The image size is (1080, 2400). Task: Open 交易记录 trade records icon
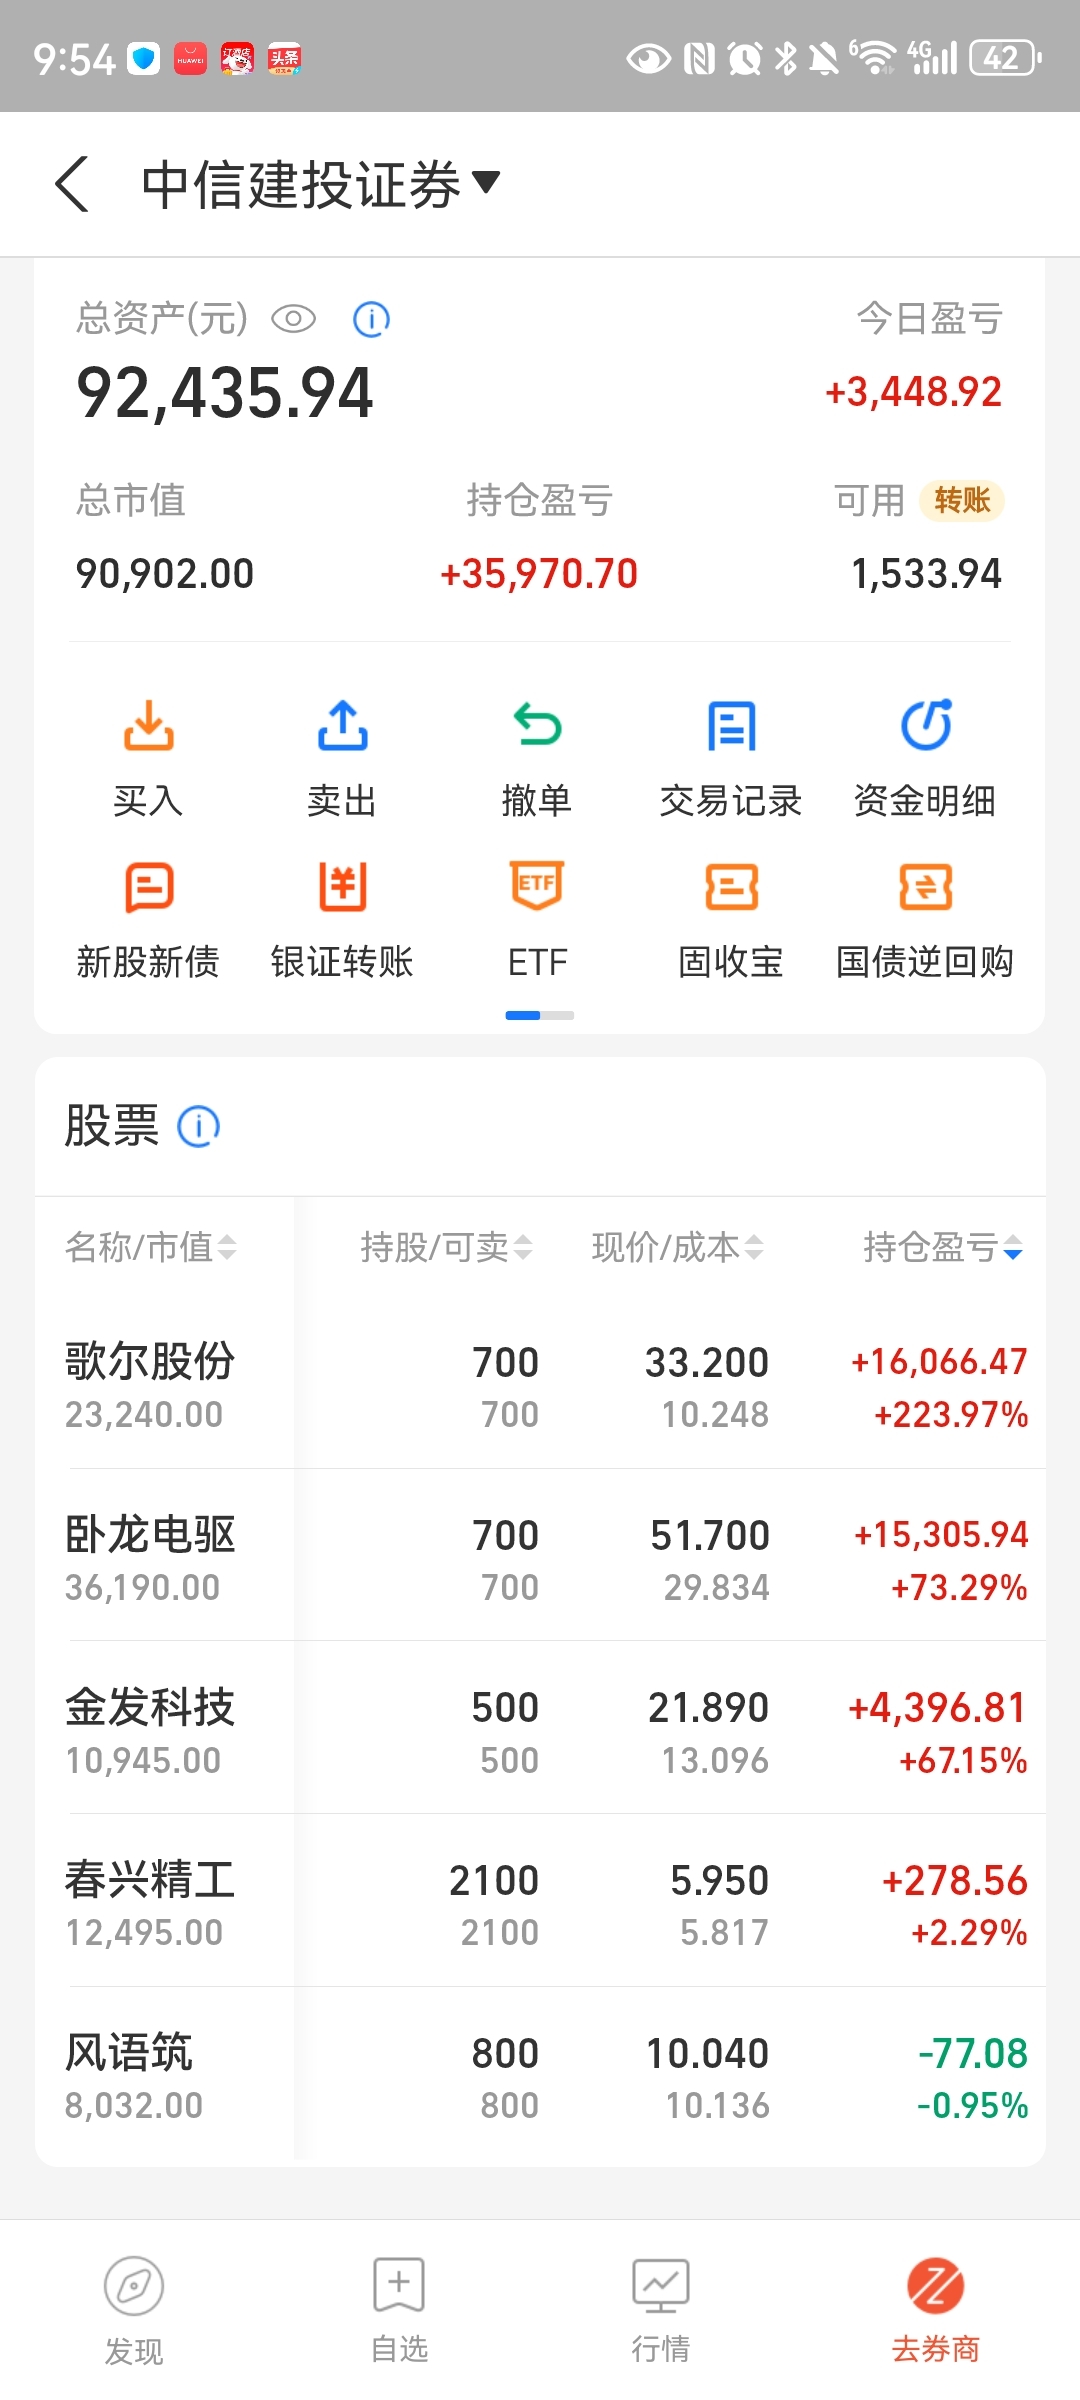pyautogui.click(x=731, y=726)
